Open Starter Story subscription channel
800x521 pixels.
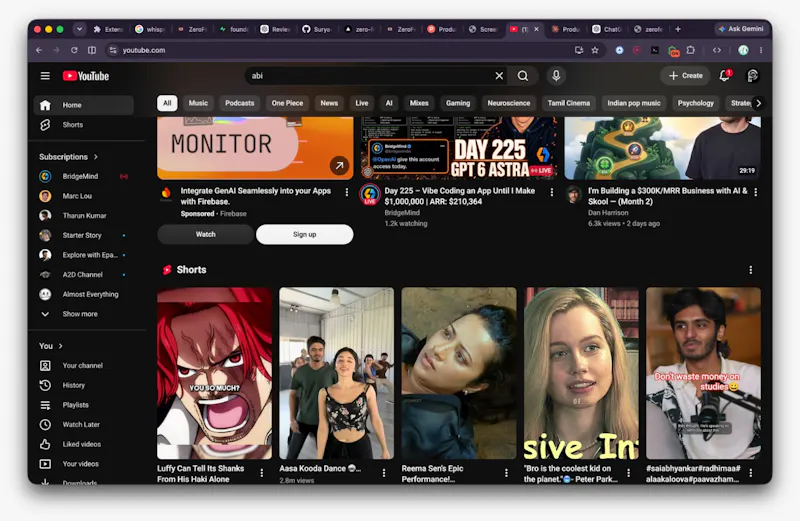pyautogui.click(x=84, y=235)
